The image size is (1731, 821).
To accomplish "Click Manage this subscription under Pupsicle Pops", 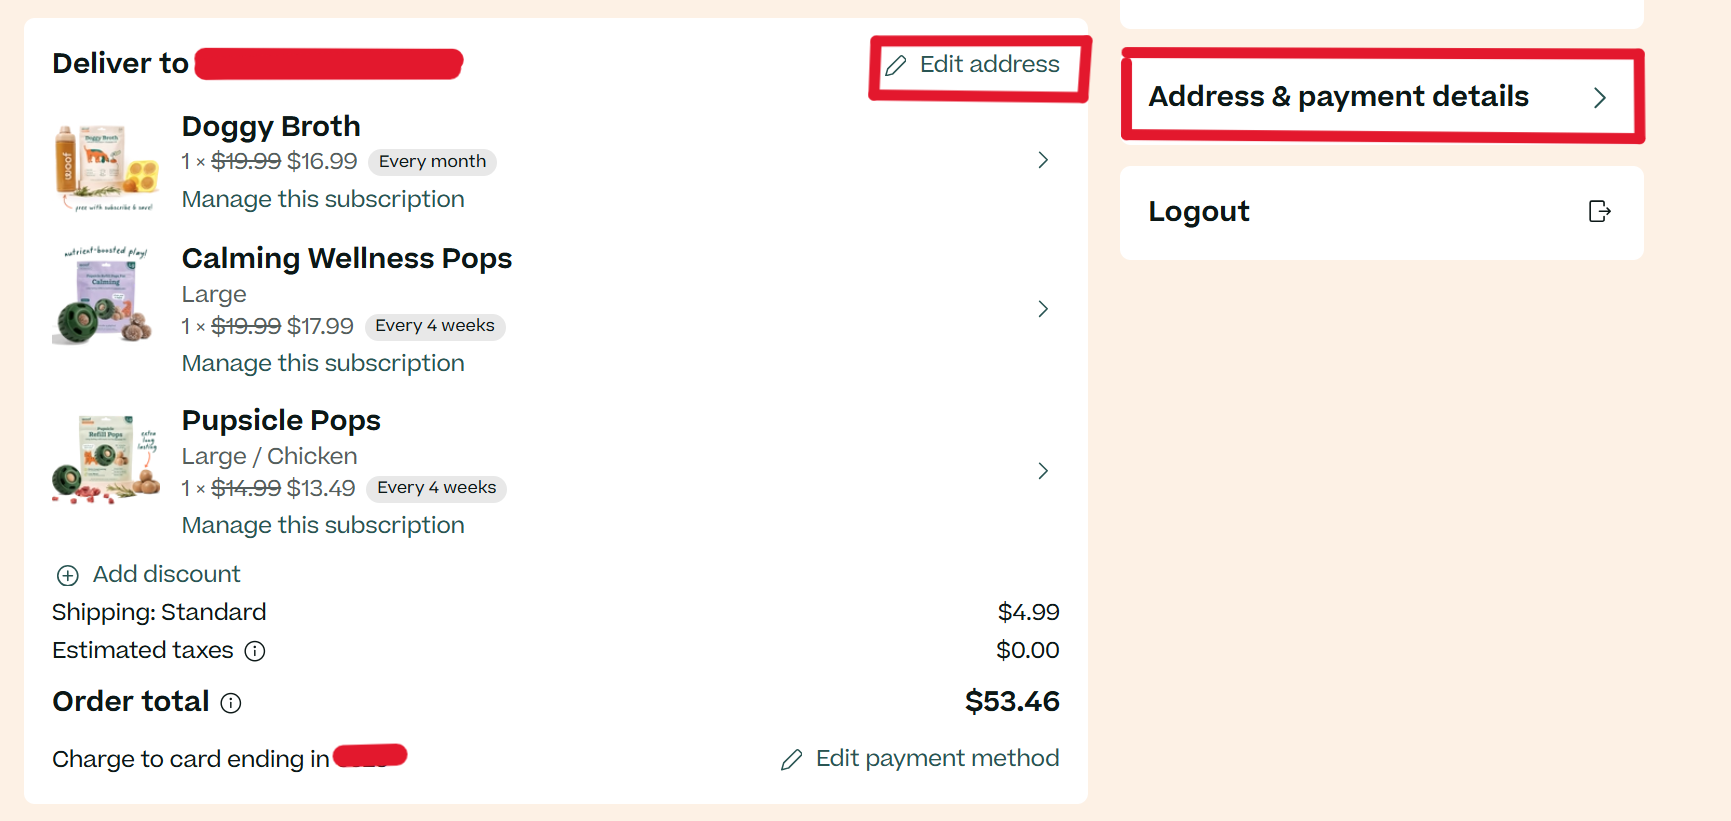I will pos(323,525).
